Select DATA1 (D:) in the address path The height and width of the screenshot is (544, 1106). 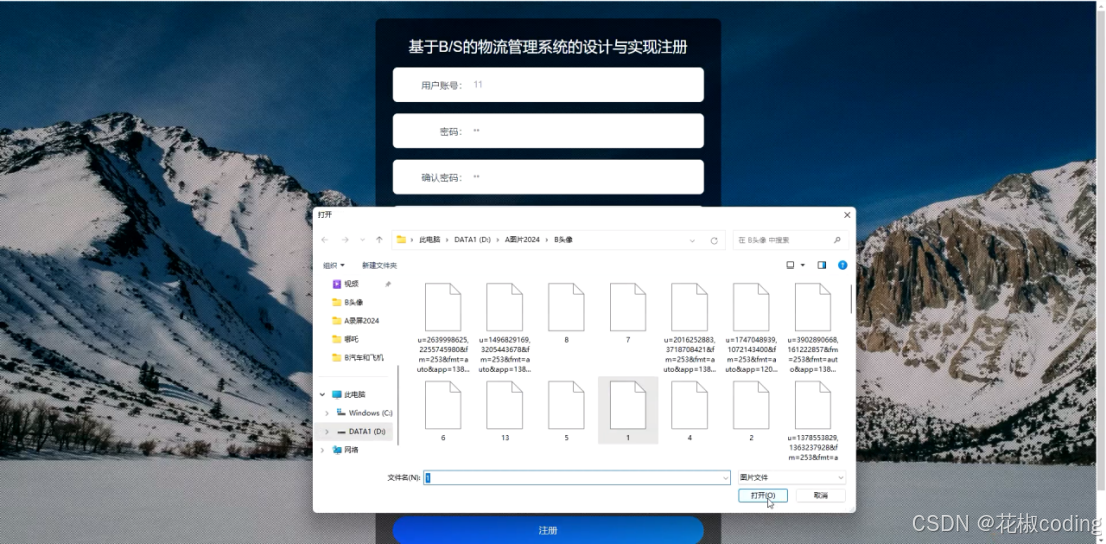pos(472,240)
